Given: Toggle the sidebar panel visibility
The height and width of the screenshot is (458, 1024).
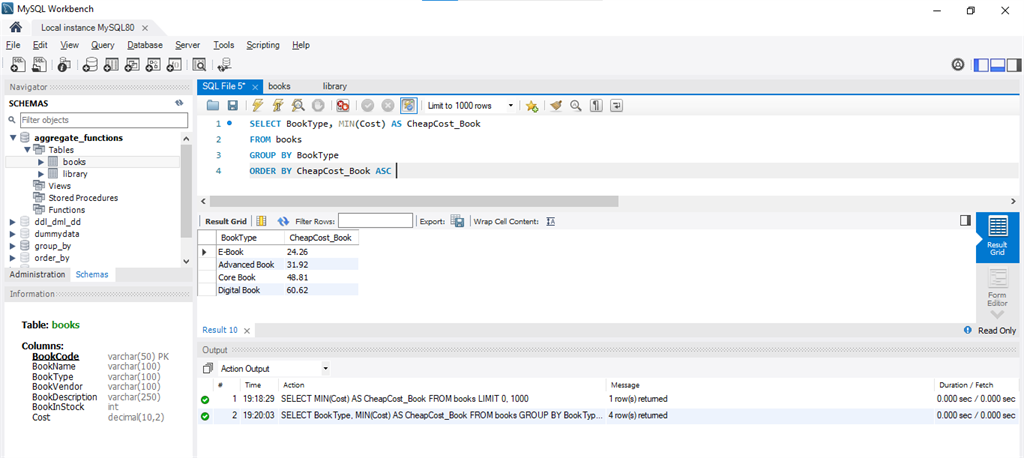Looking at the screenshot, I should click(x=981, y=65).
